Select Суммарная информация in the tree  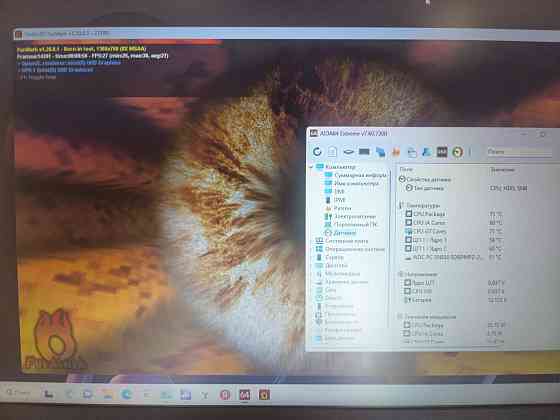(360, 175)
